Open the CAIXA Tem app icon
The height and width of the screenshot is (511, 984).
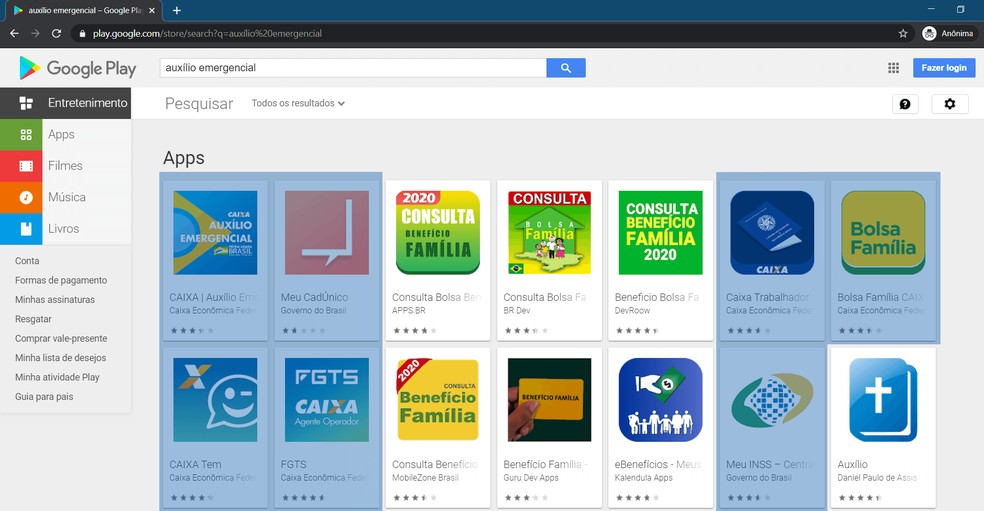tap(215, 400)
